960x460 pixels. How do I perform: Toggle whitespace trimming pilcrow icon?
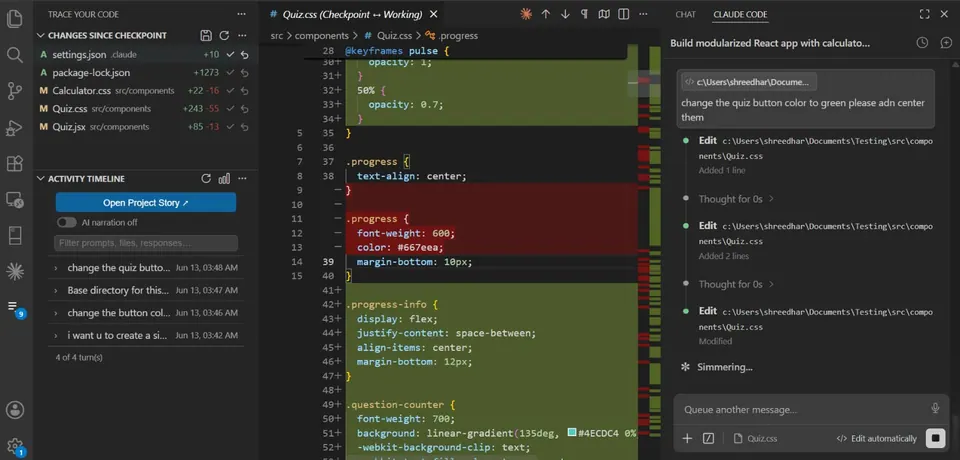585,14
